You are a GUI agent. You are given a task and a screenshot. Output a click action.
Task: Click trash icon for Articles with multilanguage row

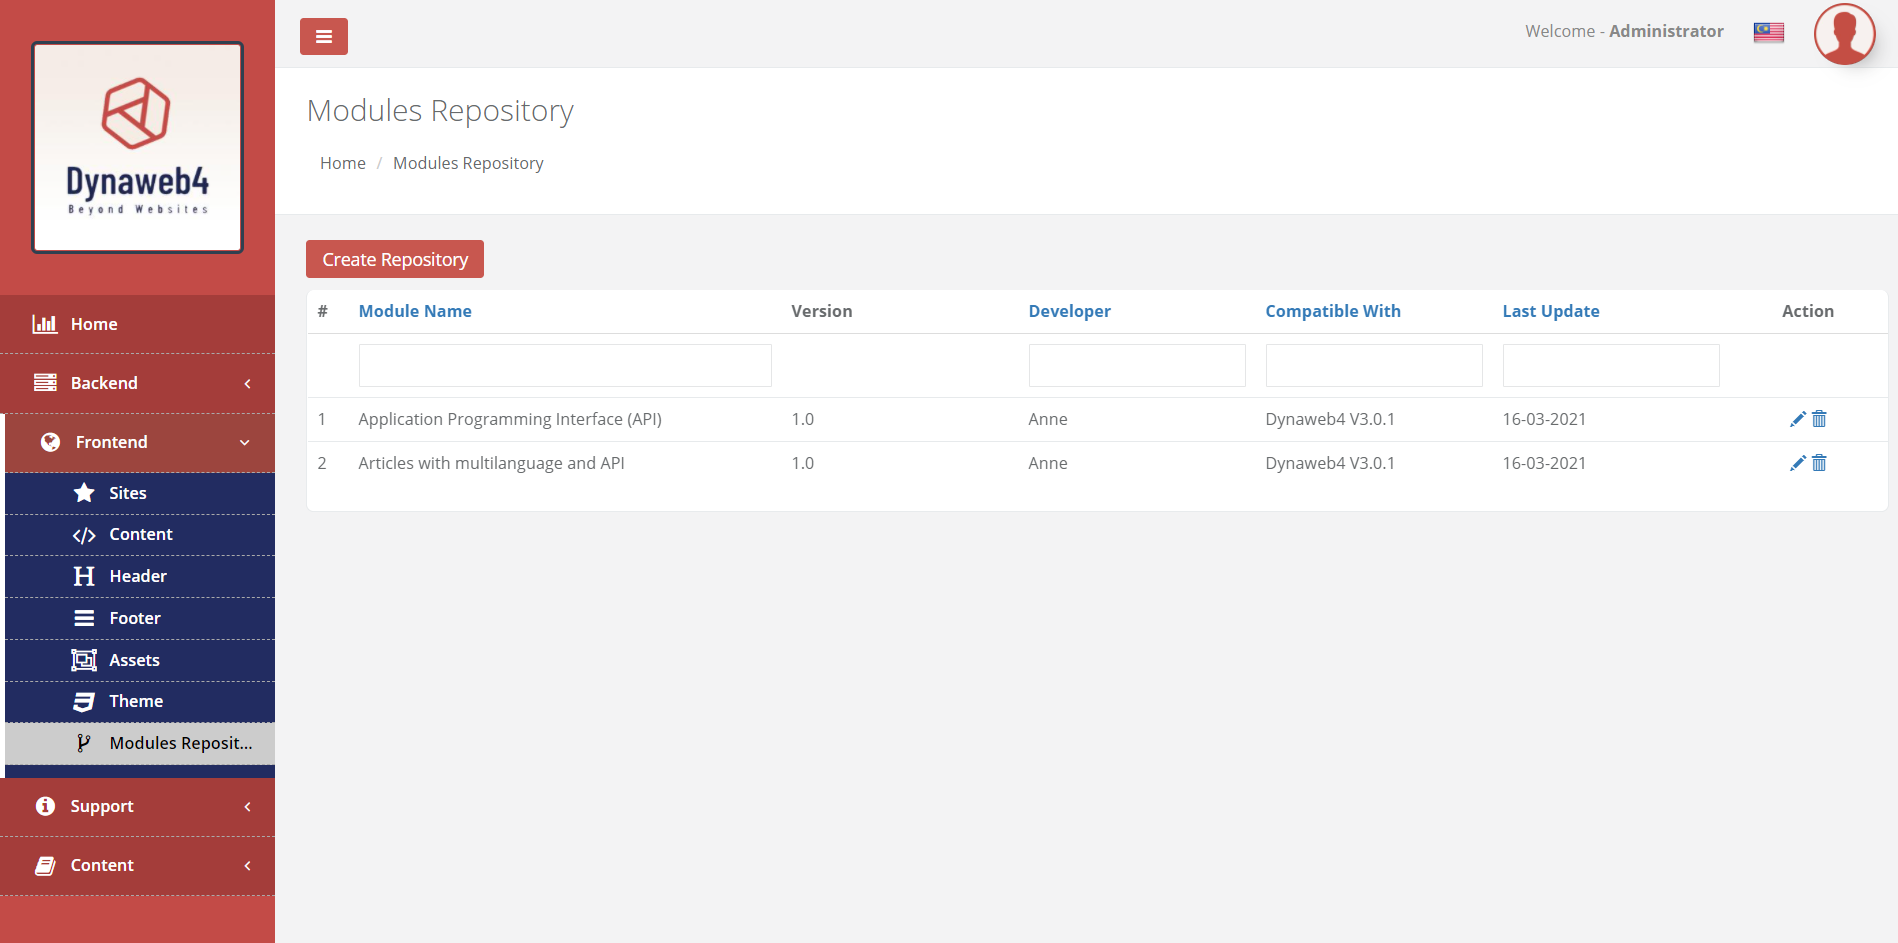click(x=1819, y=463)
